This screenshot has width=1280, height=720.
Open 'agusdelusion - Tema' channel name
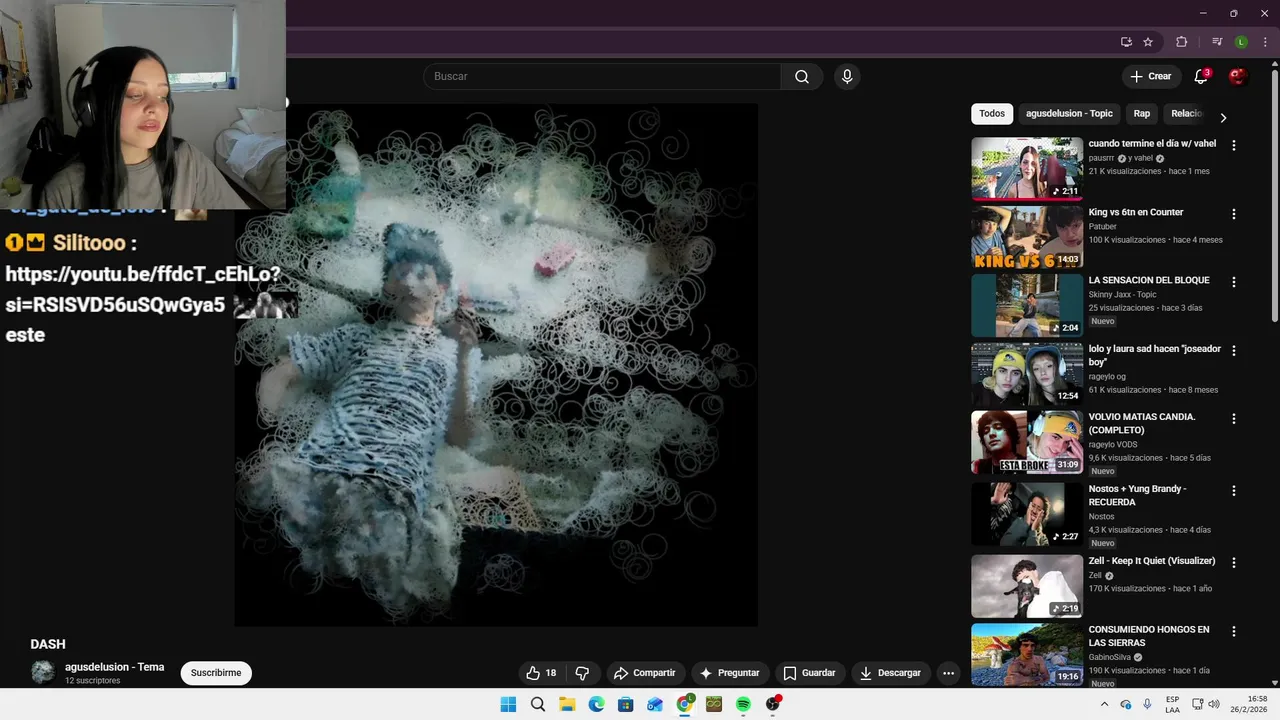click(x=114, y=667)
